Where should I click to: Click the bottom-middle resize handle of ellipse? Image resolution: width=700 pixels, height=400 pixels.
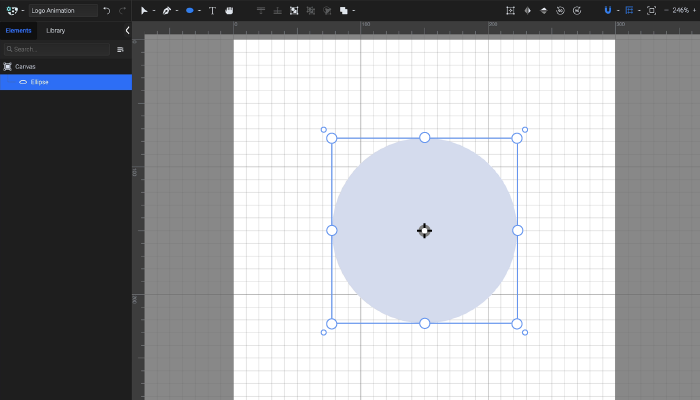[x=425, y=323]
